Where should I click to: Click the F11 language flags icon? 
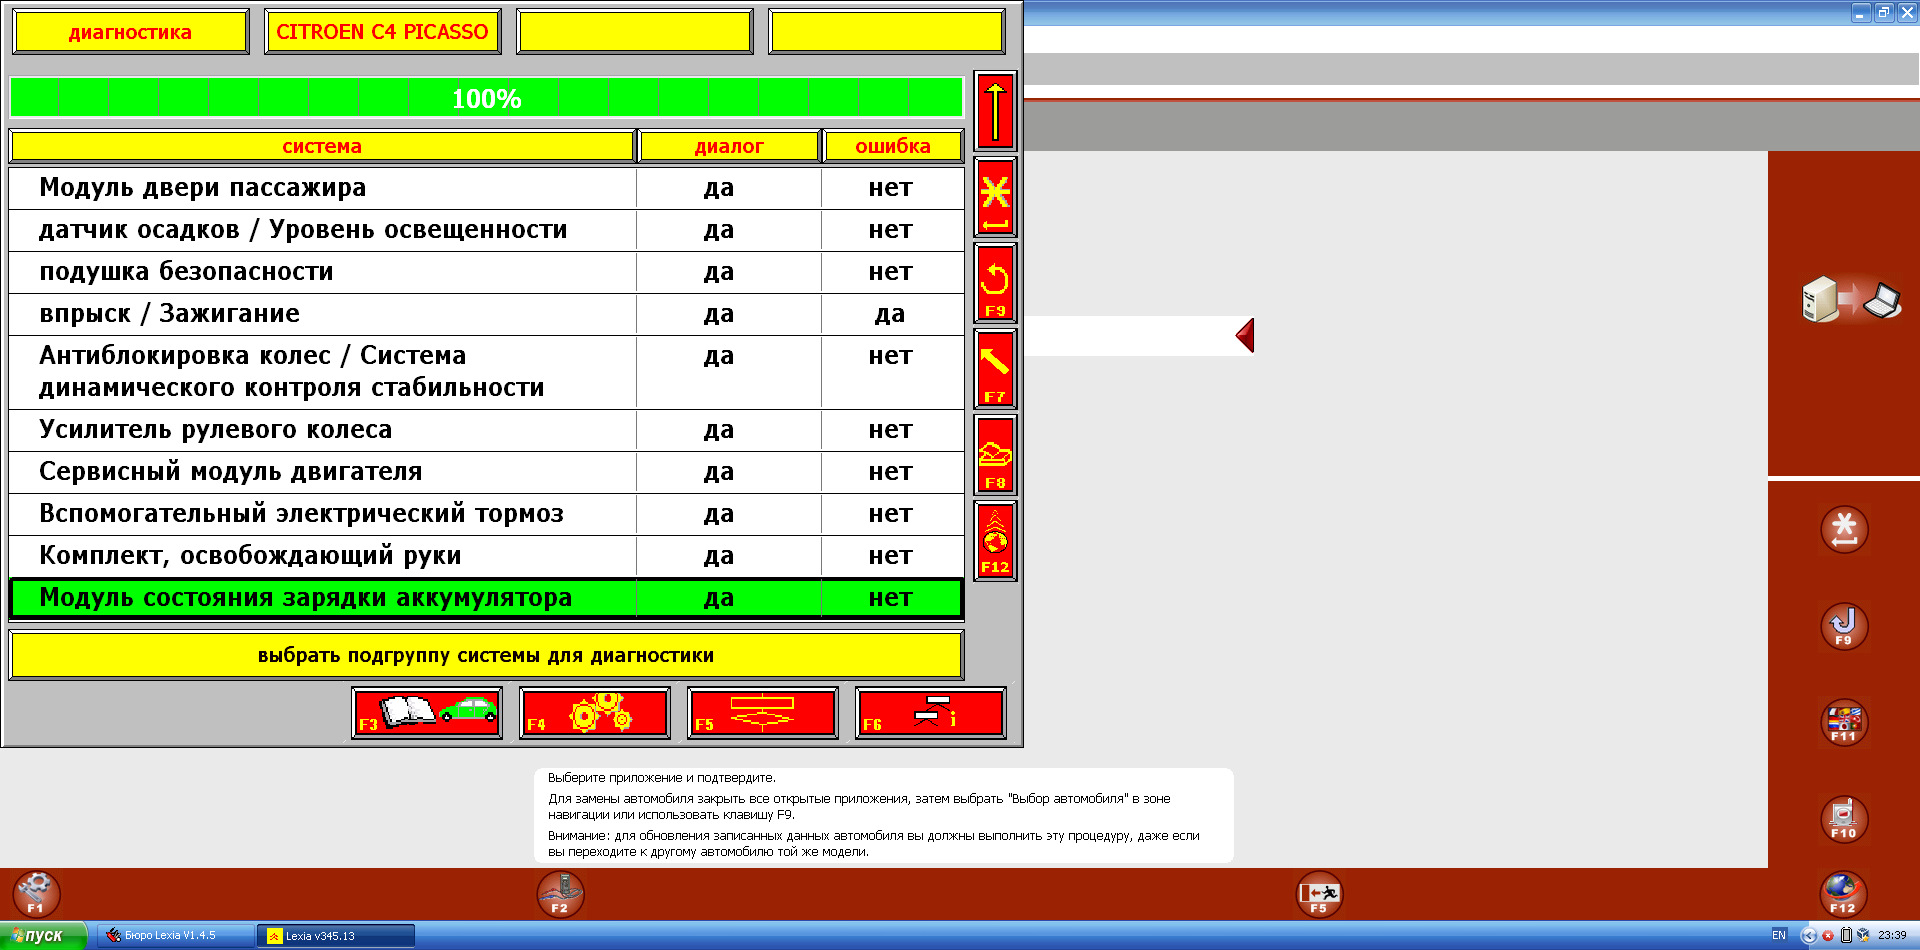pyautogui.click(x=1844, y=723)
